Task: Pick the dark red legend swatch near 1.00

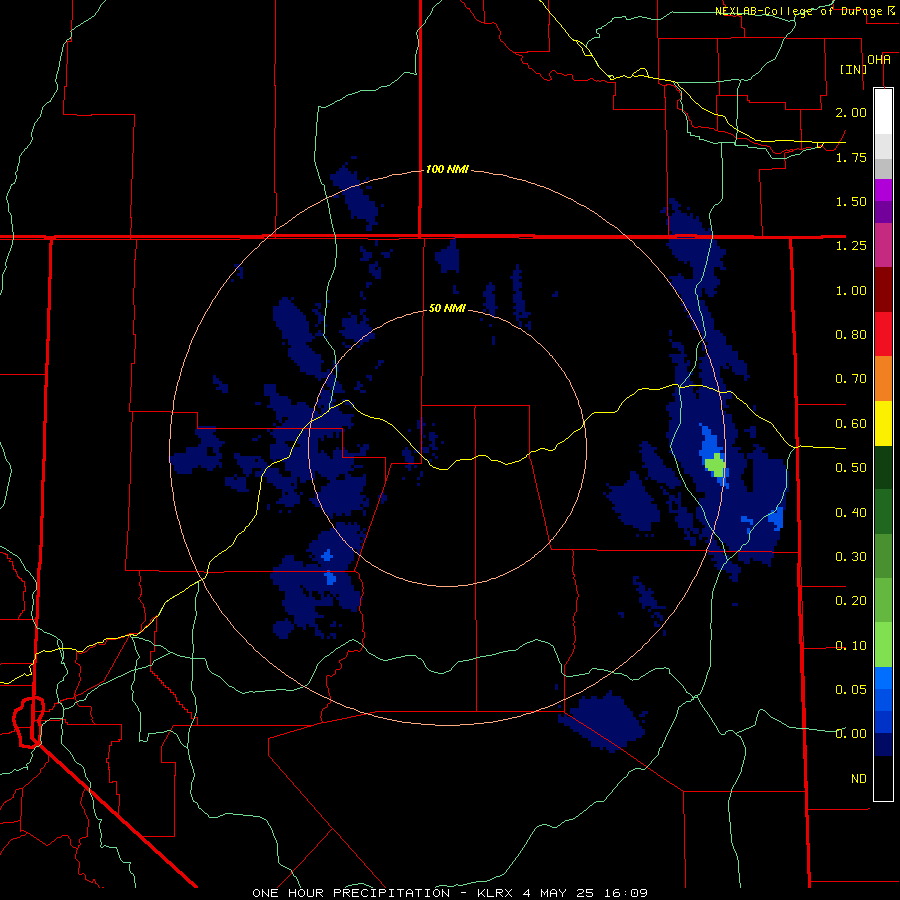Action: point(883,289)
